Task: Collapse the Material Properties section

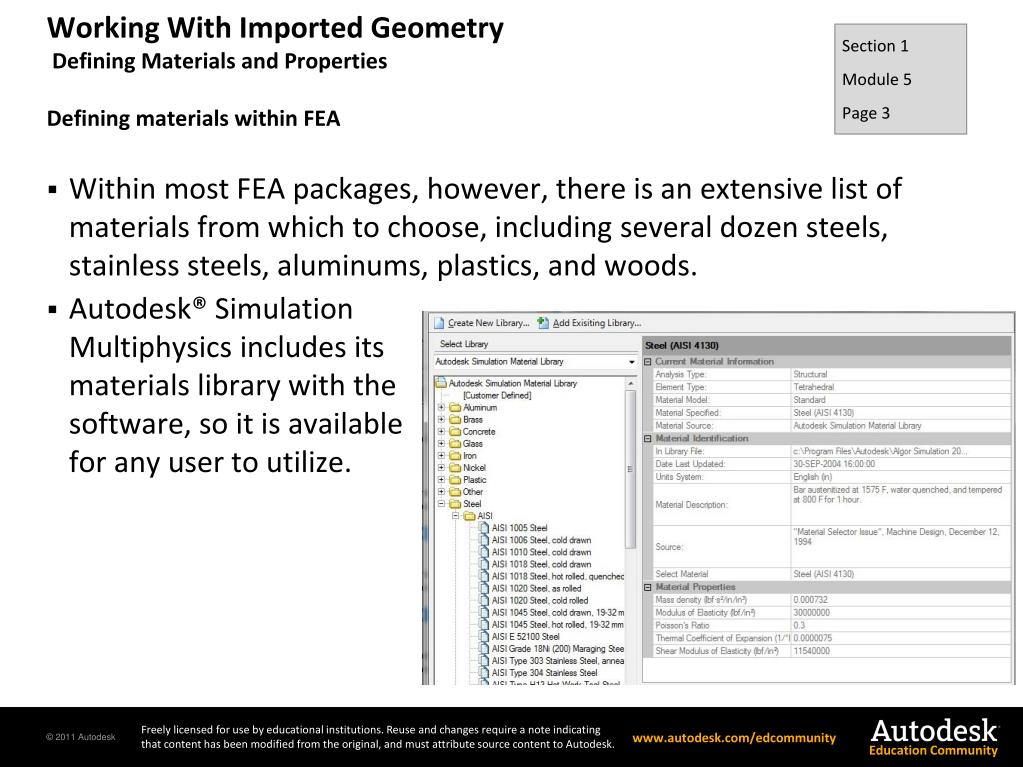Action: pyautogui.click(x=648, y=587)
